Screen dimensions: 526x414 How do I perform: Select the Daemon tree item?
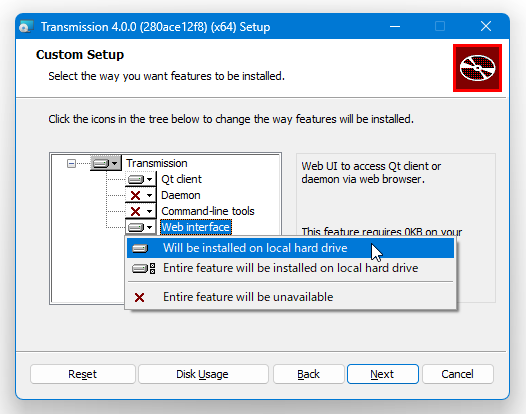(x=181, y=195)
